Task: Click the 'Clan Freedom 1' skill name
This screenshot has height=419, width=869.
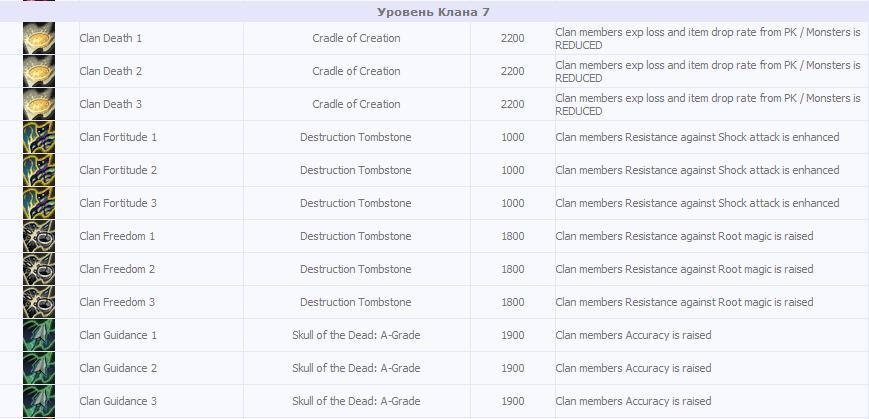Action: click(x=117, y=236)
